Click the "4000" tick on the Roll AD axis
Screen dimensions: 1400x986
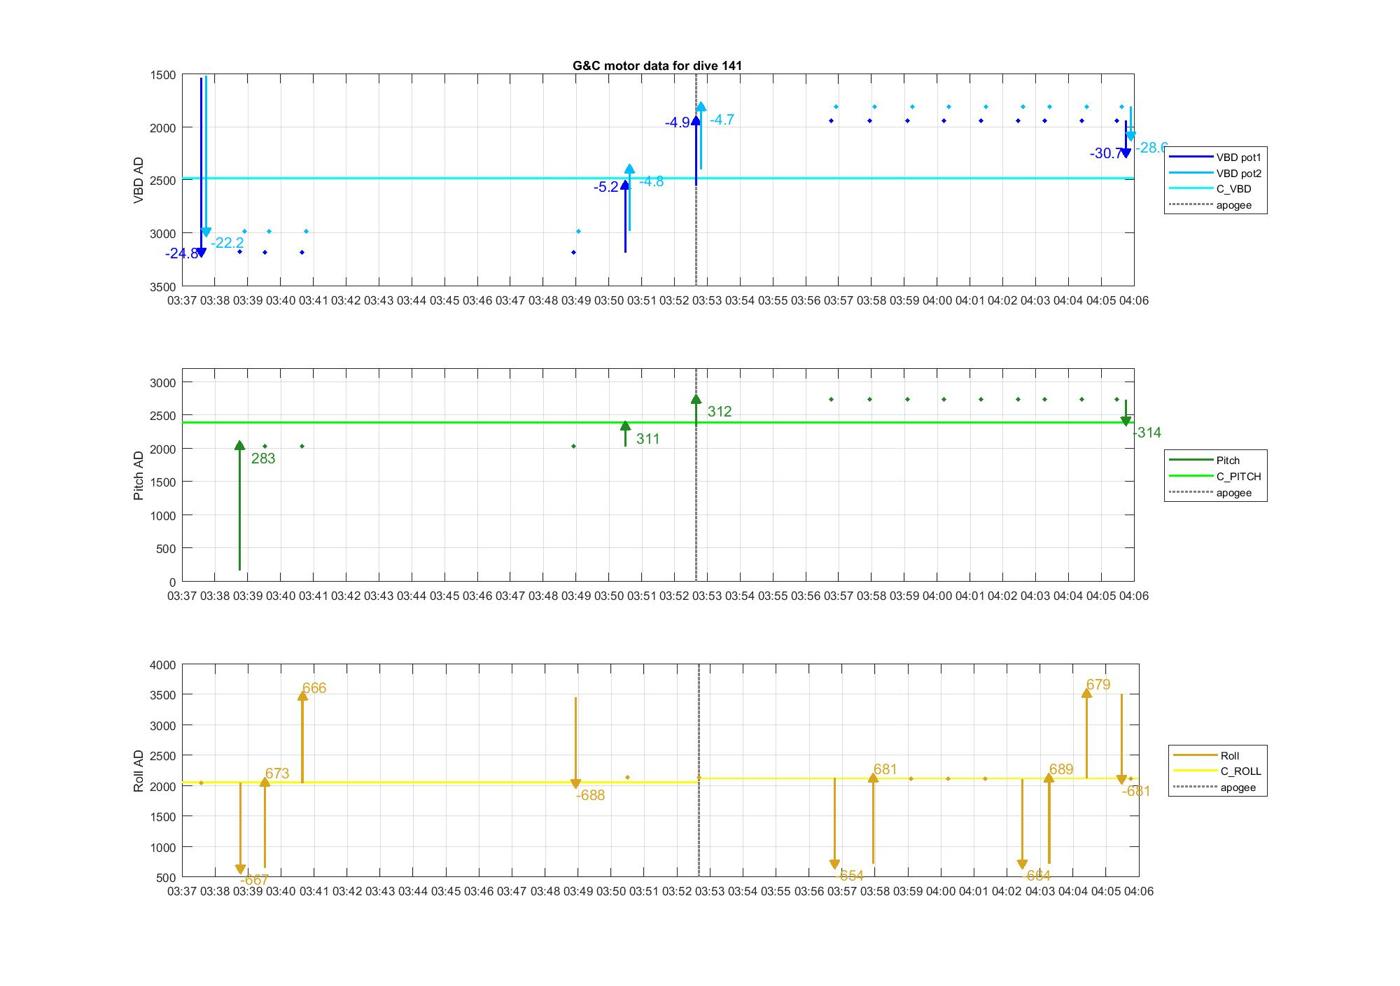(x=163, y=665)
